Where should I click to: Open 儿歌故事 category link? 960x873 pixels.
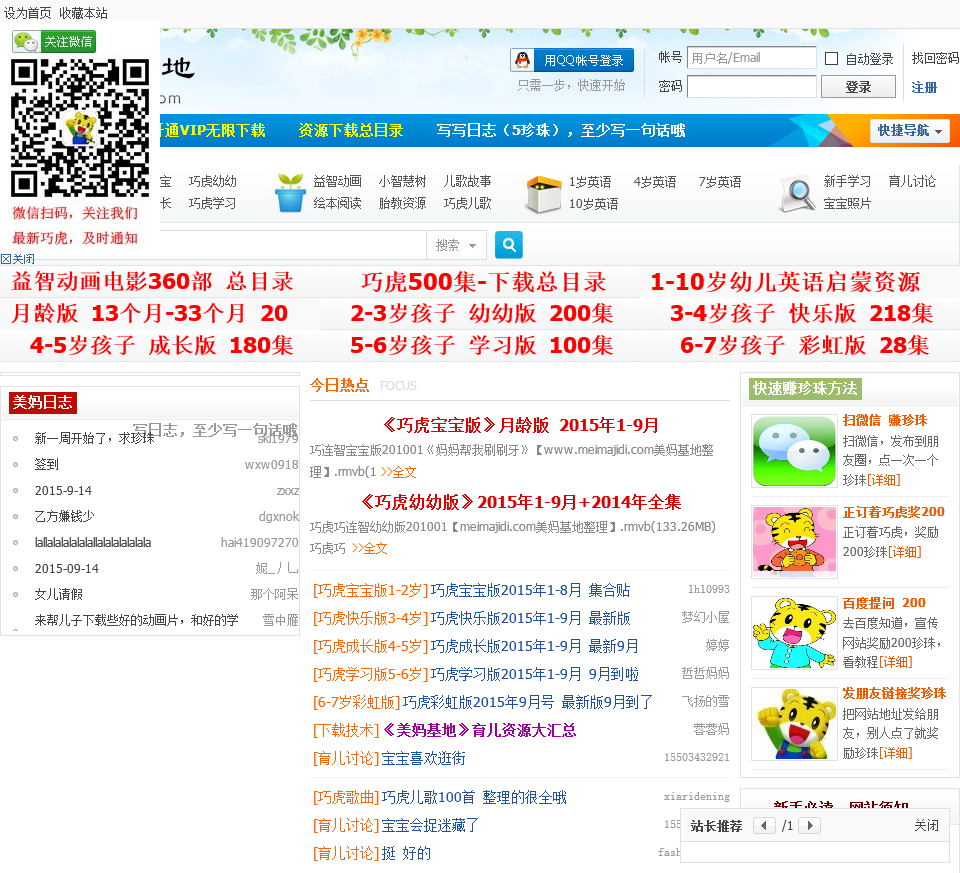pos(467,181)
